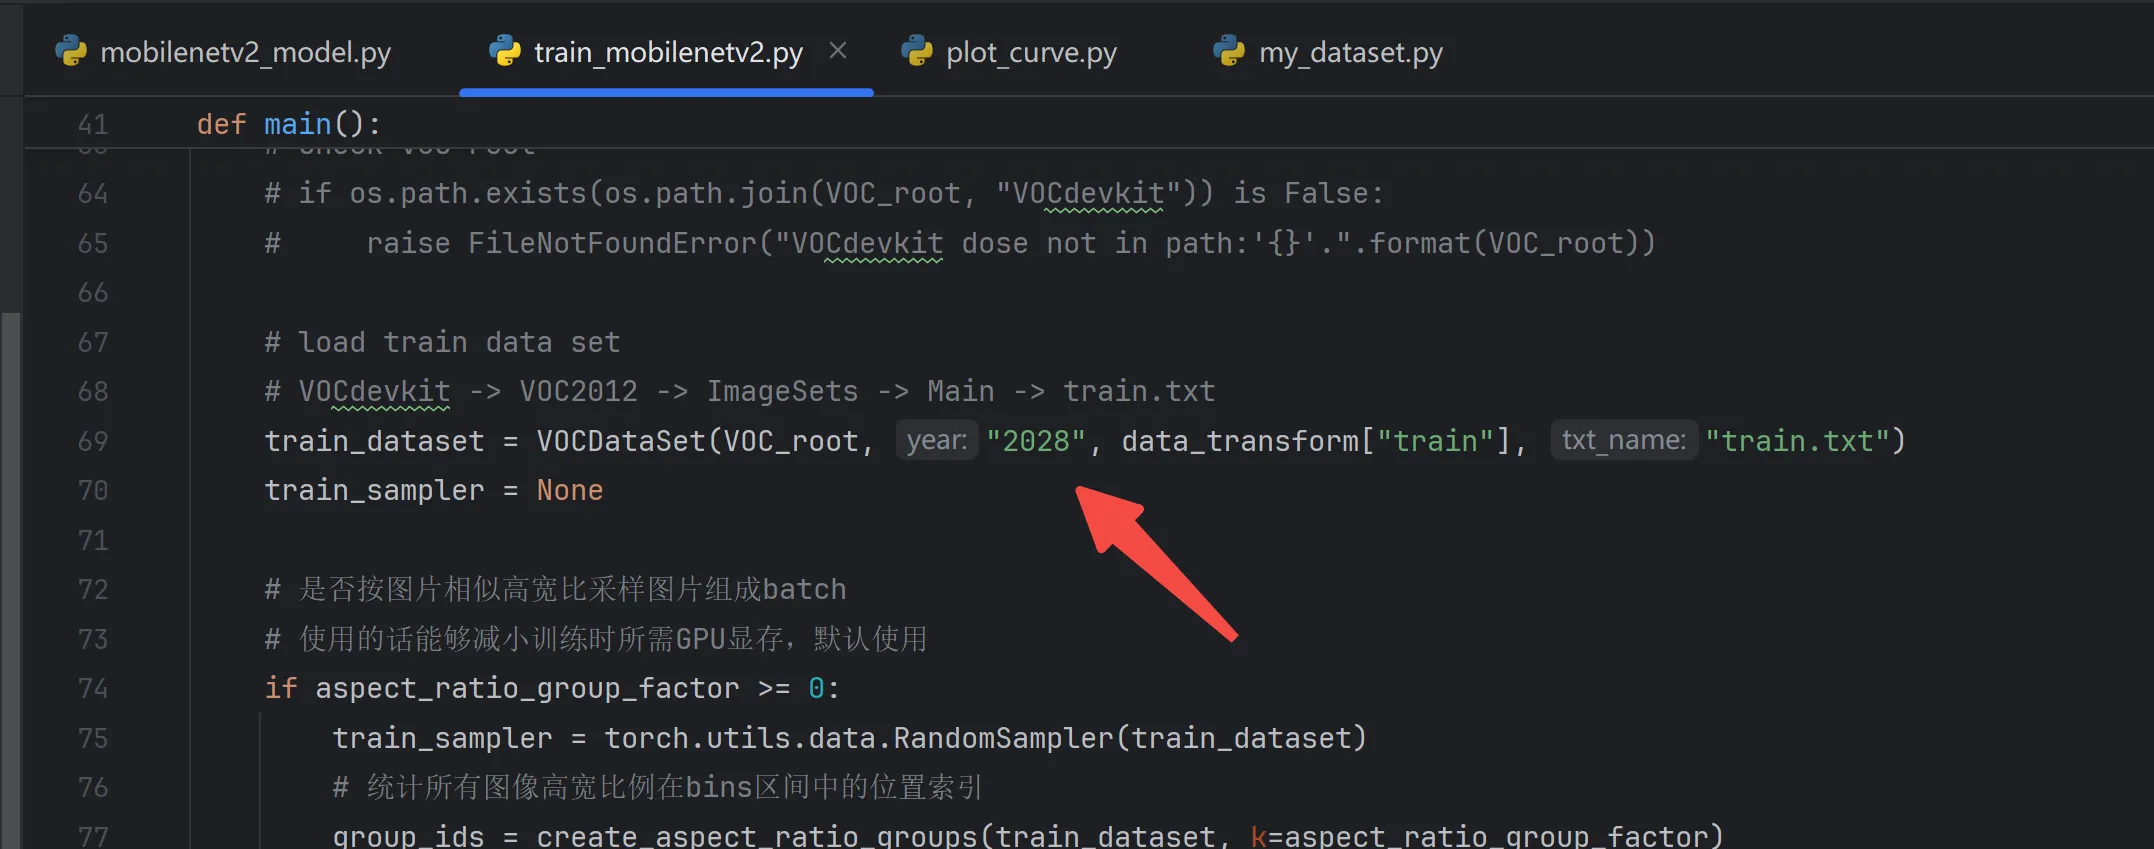Close the train_mobilenetv2.py tab
The image size is (2154, 849).
tap(838, 51)
